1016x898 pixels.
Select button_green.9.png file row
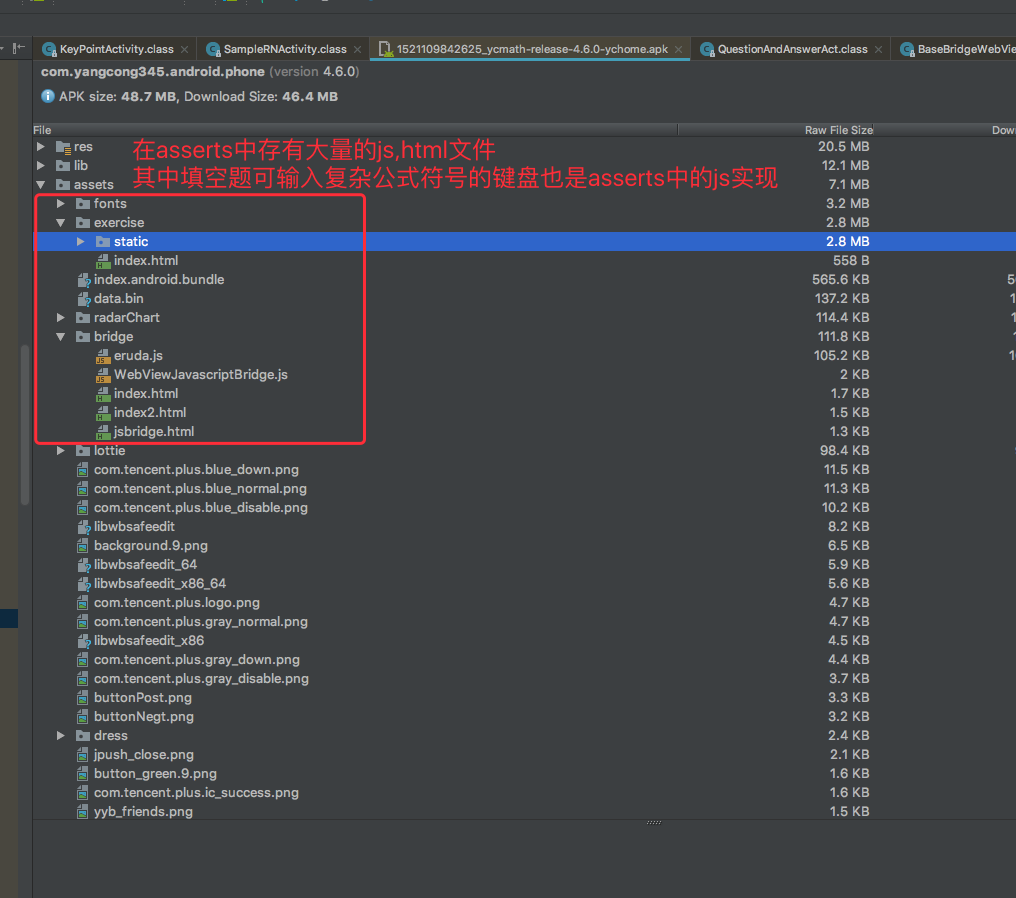click(524, 774)
